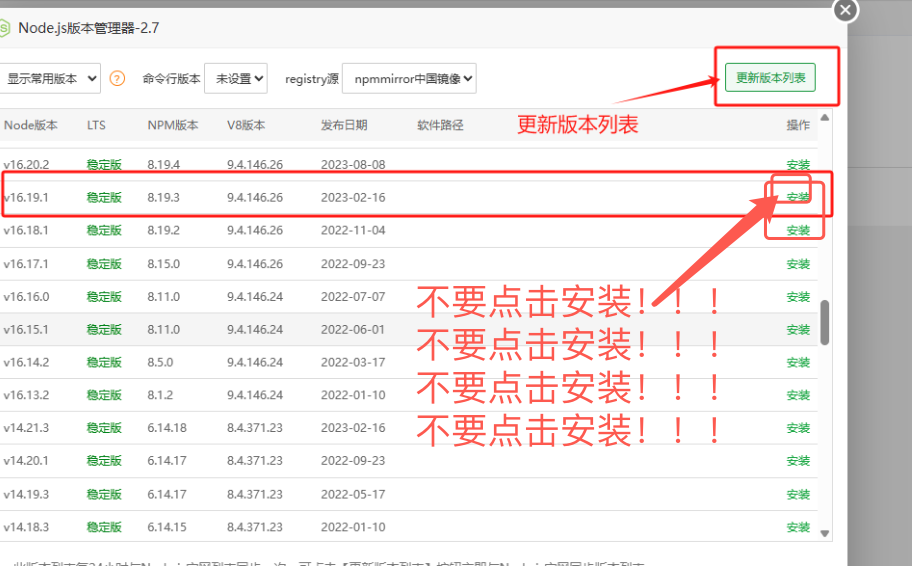The image size is (917, 581).
Task: Click 安装 for v16.19.1
Action: coord(798,198)
